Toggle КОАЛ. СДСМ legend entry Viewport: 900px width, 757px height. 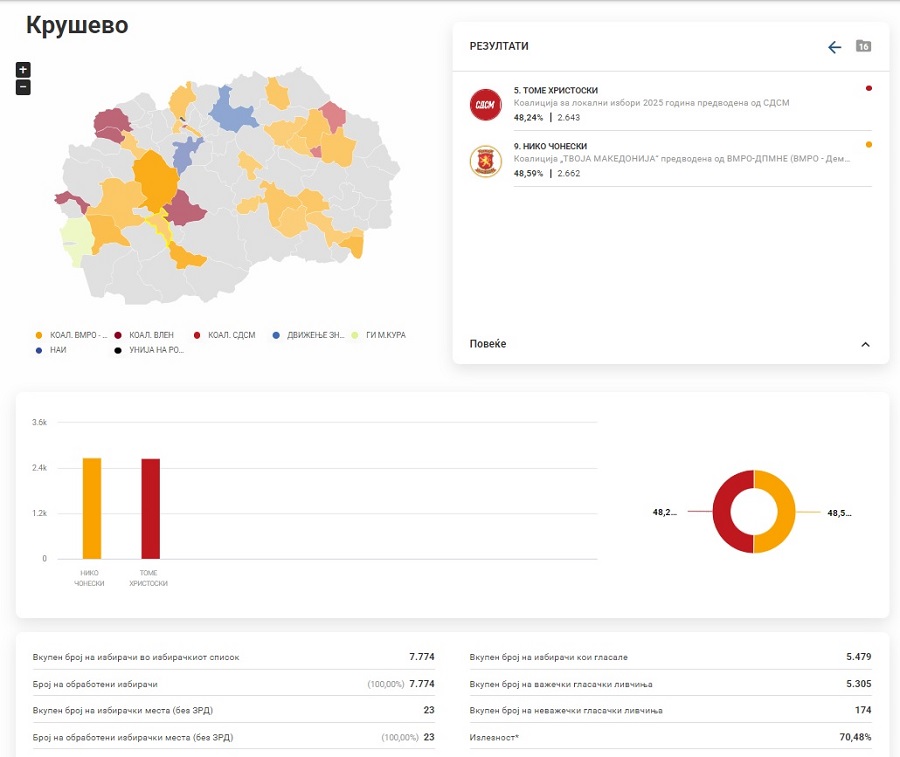click(x=228, y=335)
